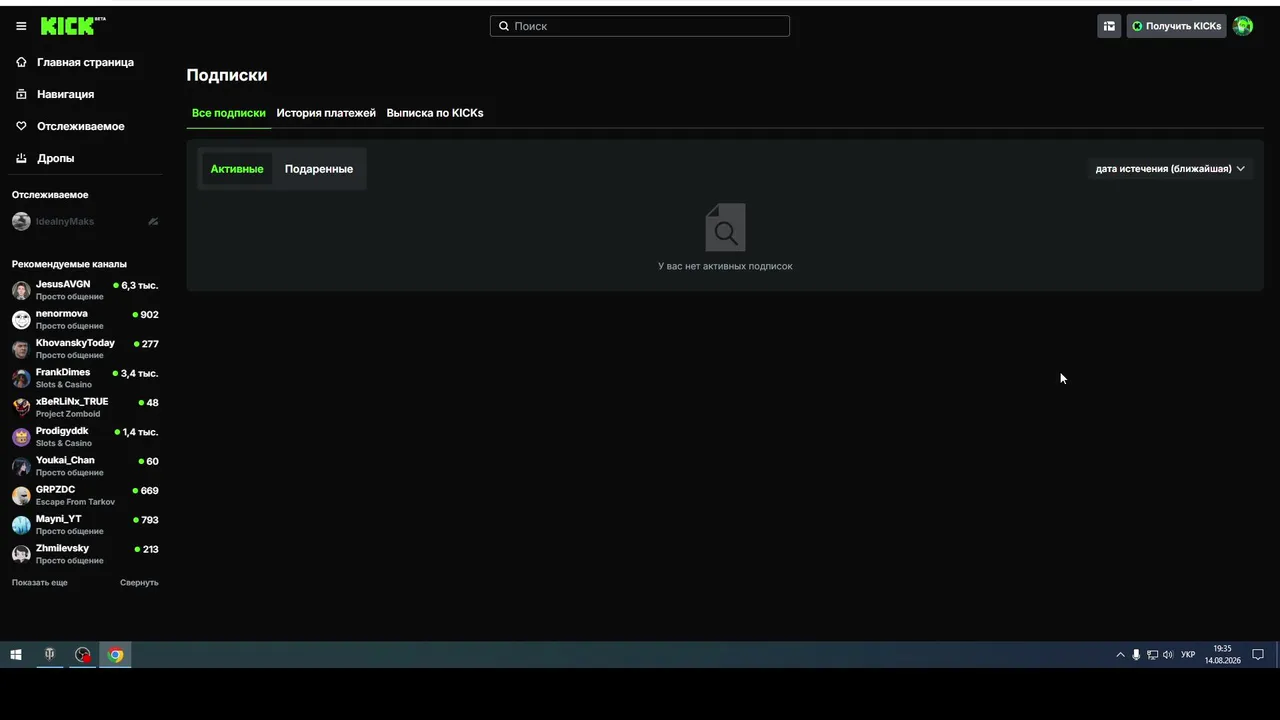Click the magnifier icon in the search bar
This screenshot has width=1280, height=720.
pos(504,26)
